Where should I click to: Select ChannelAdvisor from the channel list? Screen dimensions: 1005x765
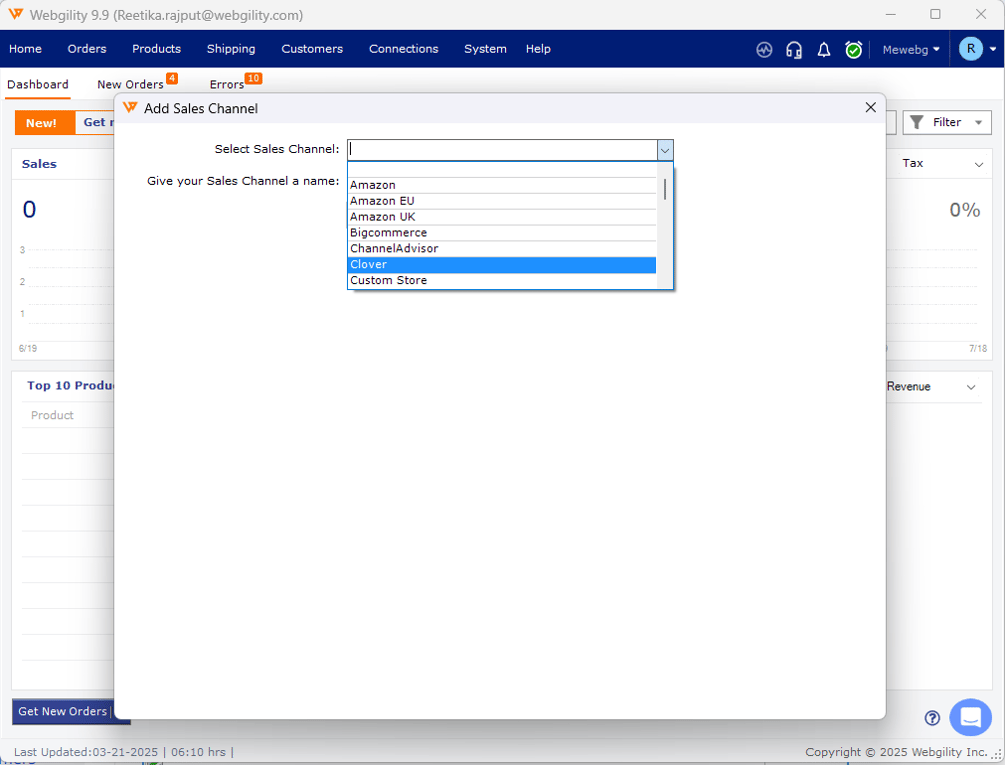pos(502,249)
